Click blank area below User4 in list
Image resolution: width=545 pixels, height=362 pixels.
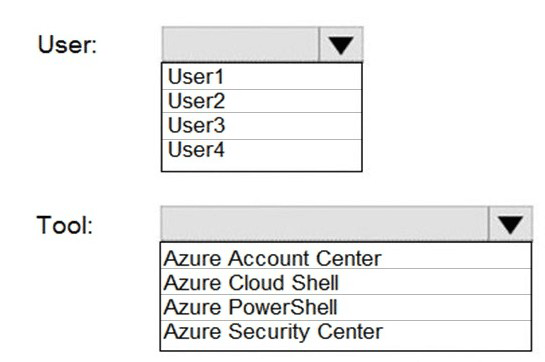pos(262,166)
